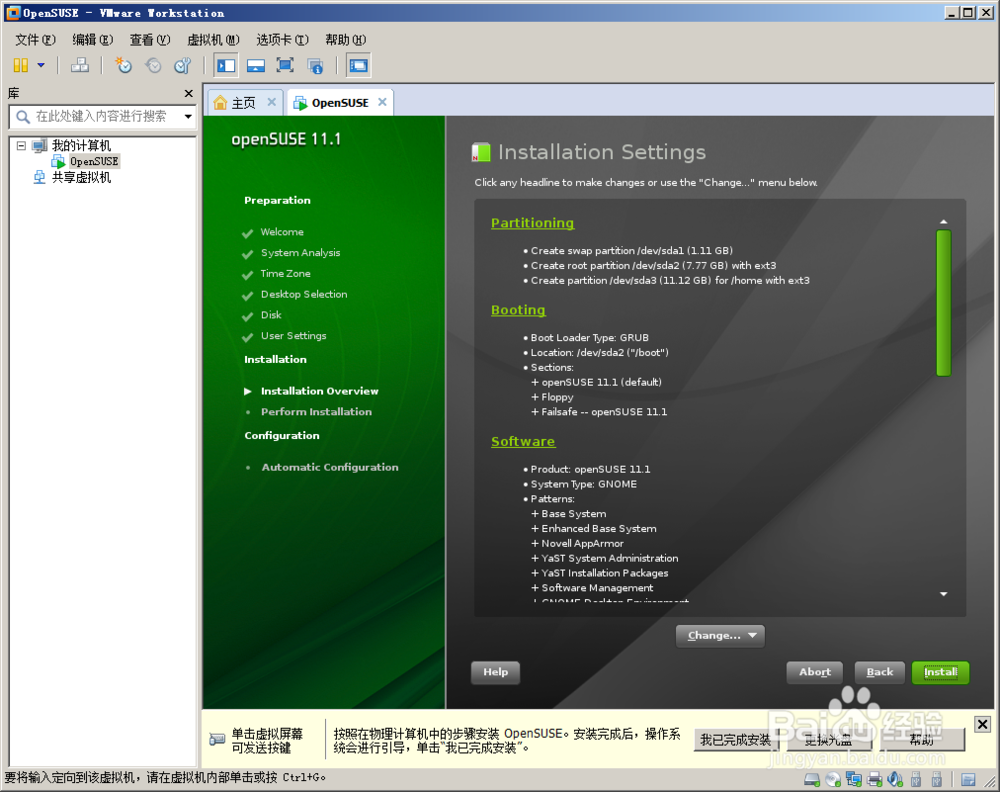This screenshot has height=792, width=1000.
Task: Click 'System Type: GNOME' line
Action: tap(584, 484)
